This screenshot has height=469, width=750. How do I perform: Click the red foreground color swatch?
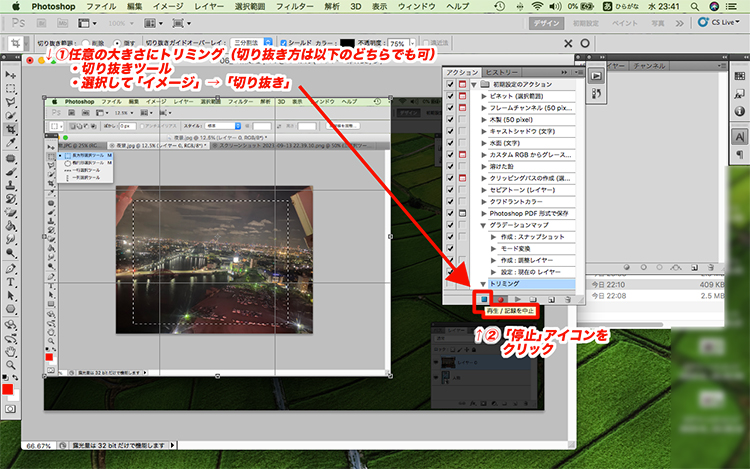(8, 389)
